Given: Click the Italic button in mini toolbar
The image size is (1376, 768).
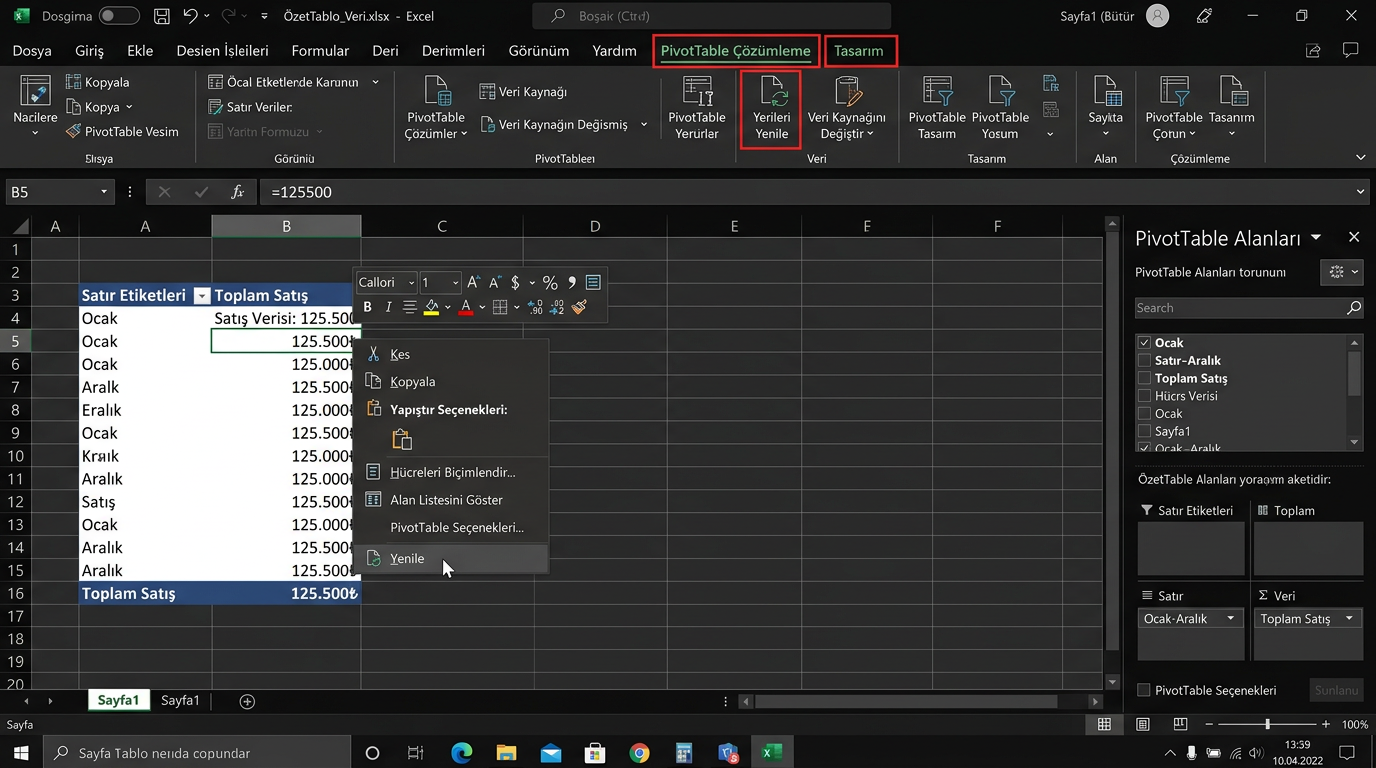Looking at the screenshot, I should 388,307.
